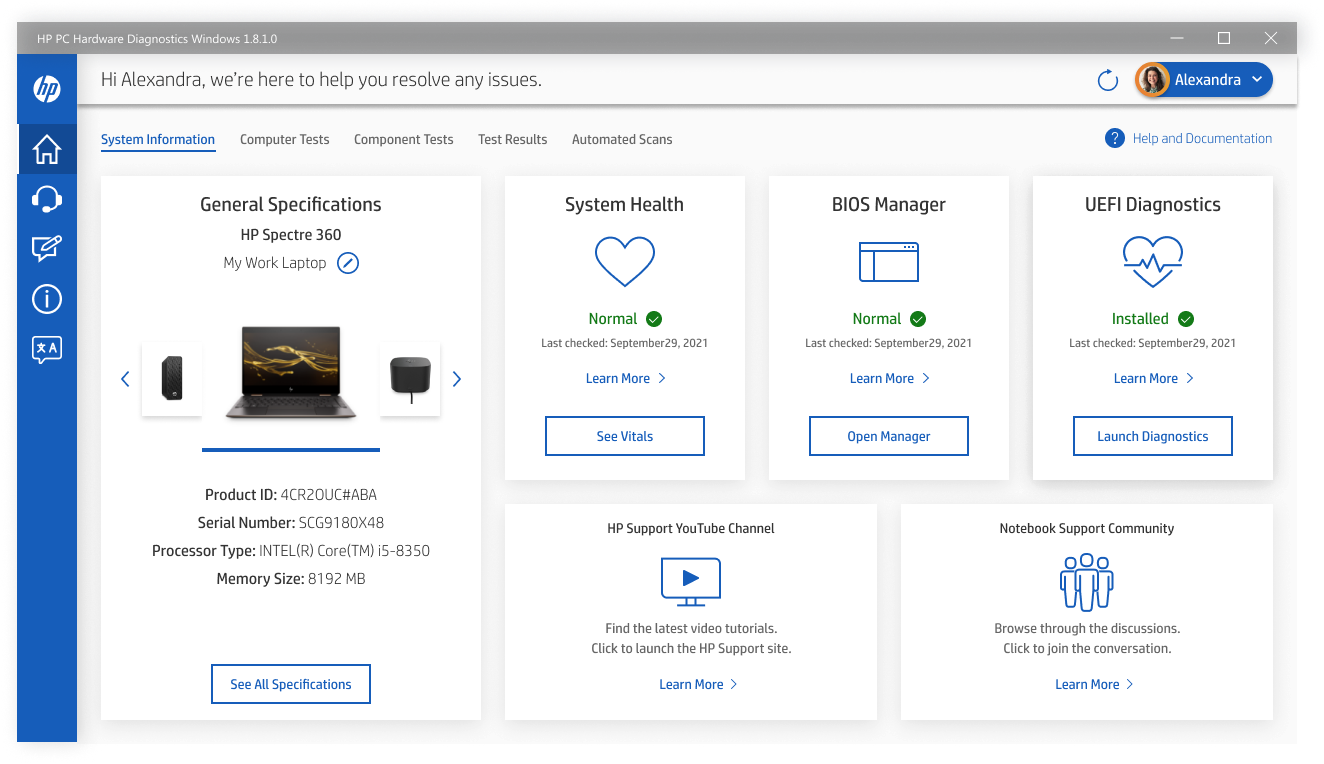Click the YouTube channel video monitor icon
This screenshot has height=764, width=1324.
click(x=691, y=582)
